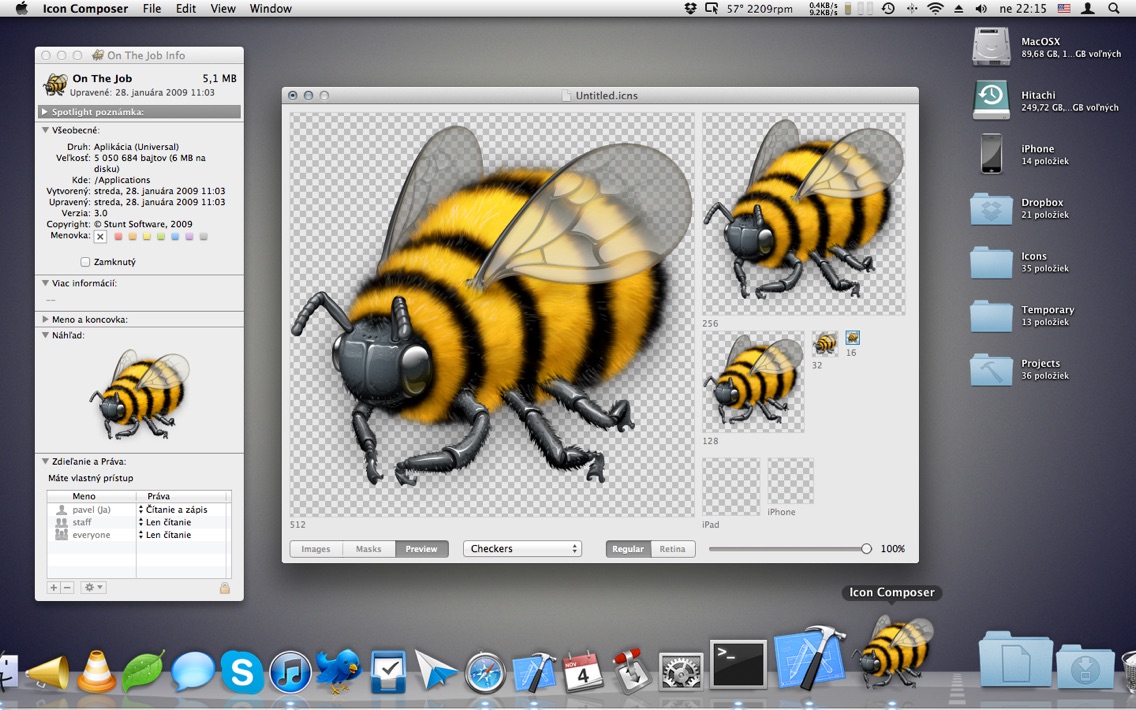The image size is (1136, 710).
Task: Open the Window menu
Action: click(271, 9)
